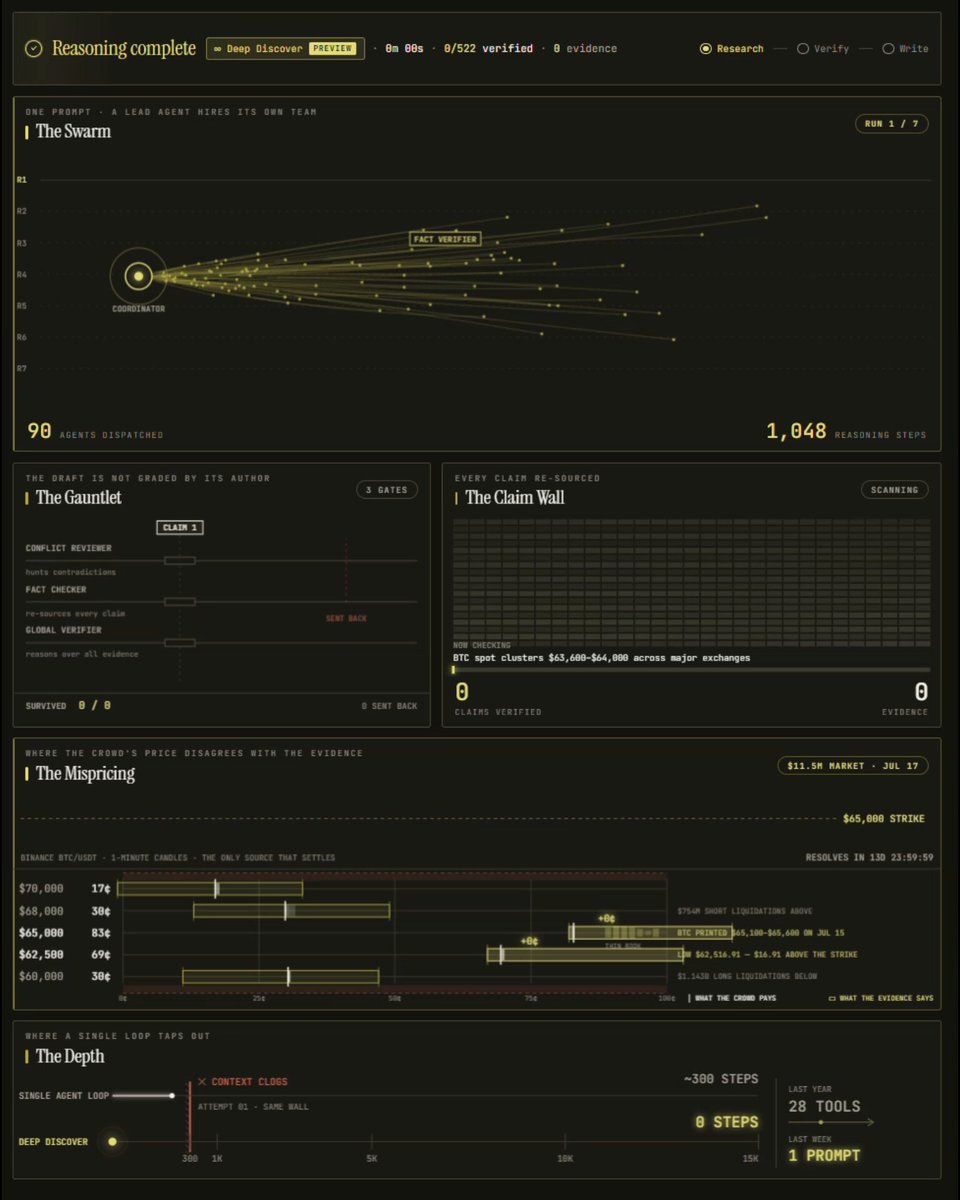
Task: Click the 90 Agents Dispatched count
Action: click(95, 431)
